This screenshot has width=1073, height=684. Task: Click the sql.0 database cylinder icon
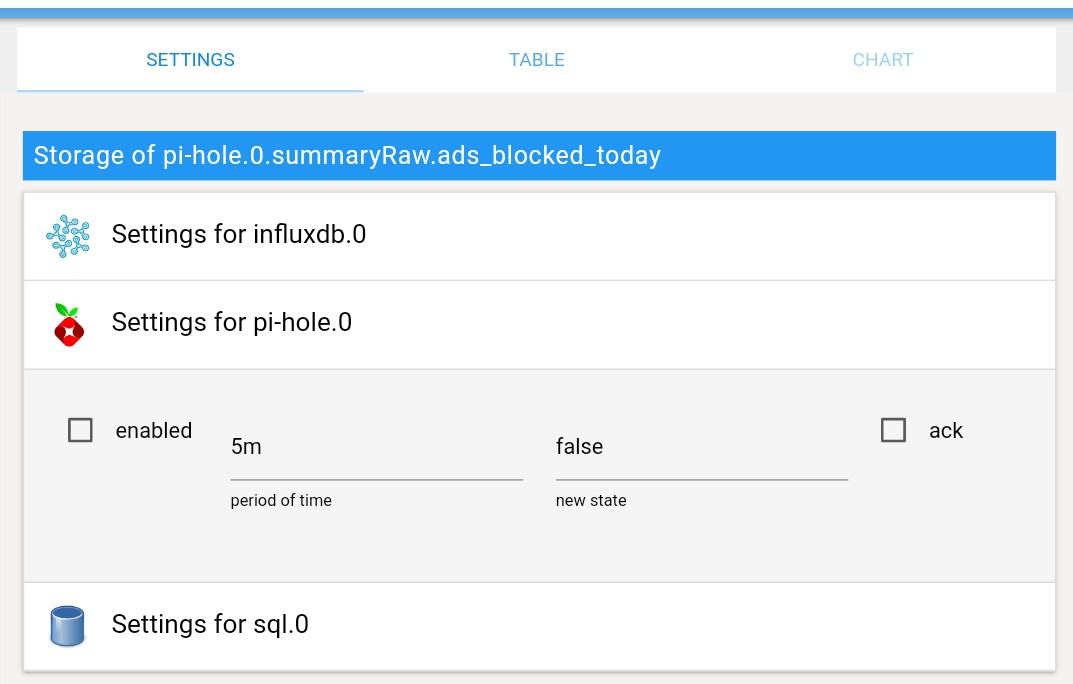click(x=67, y=626)
